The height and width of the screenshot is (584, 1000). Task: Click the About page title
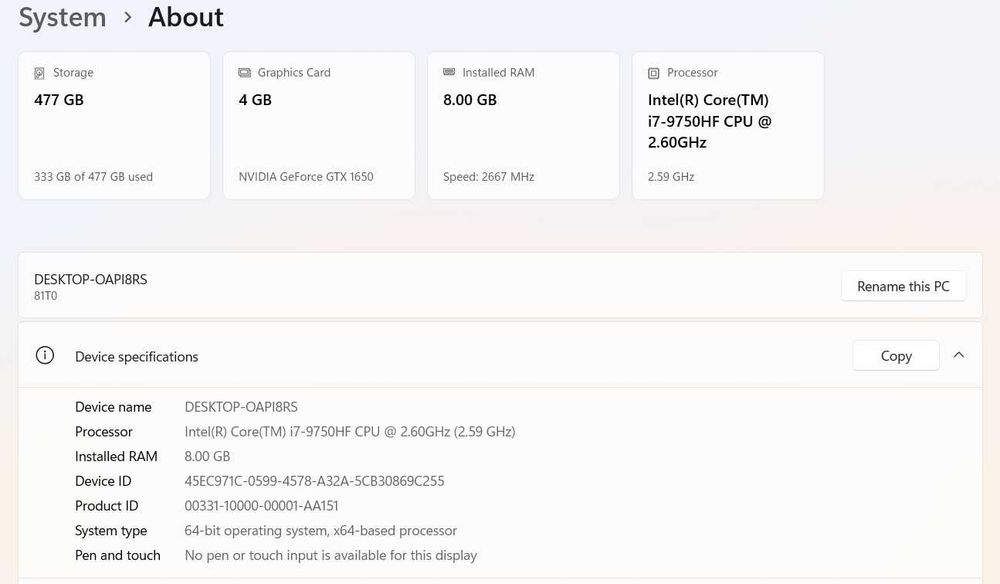[x=186, y=17]
